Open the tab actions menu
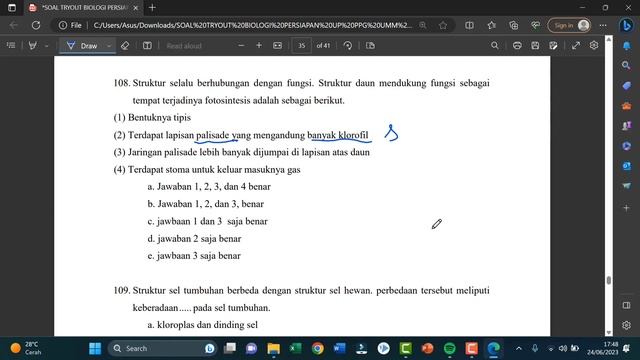 (12, 7)
